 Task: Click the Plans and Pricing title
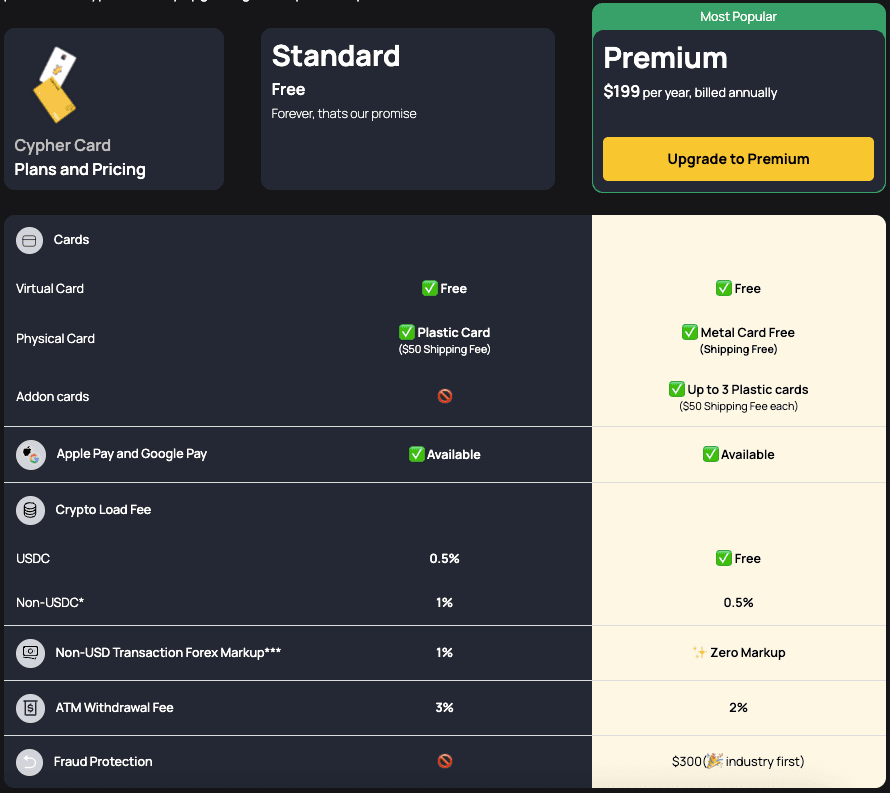(x=80, y=169)
